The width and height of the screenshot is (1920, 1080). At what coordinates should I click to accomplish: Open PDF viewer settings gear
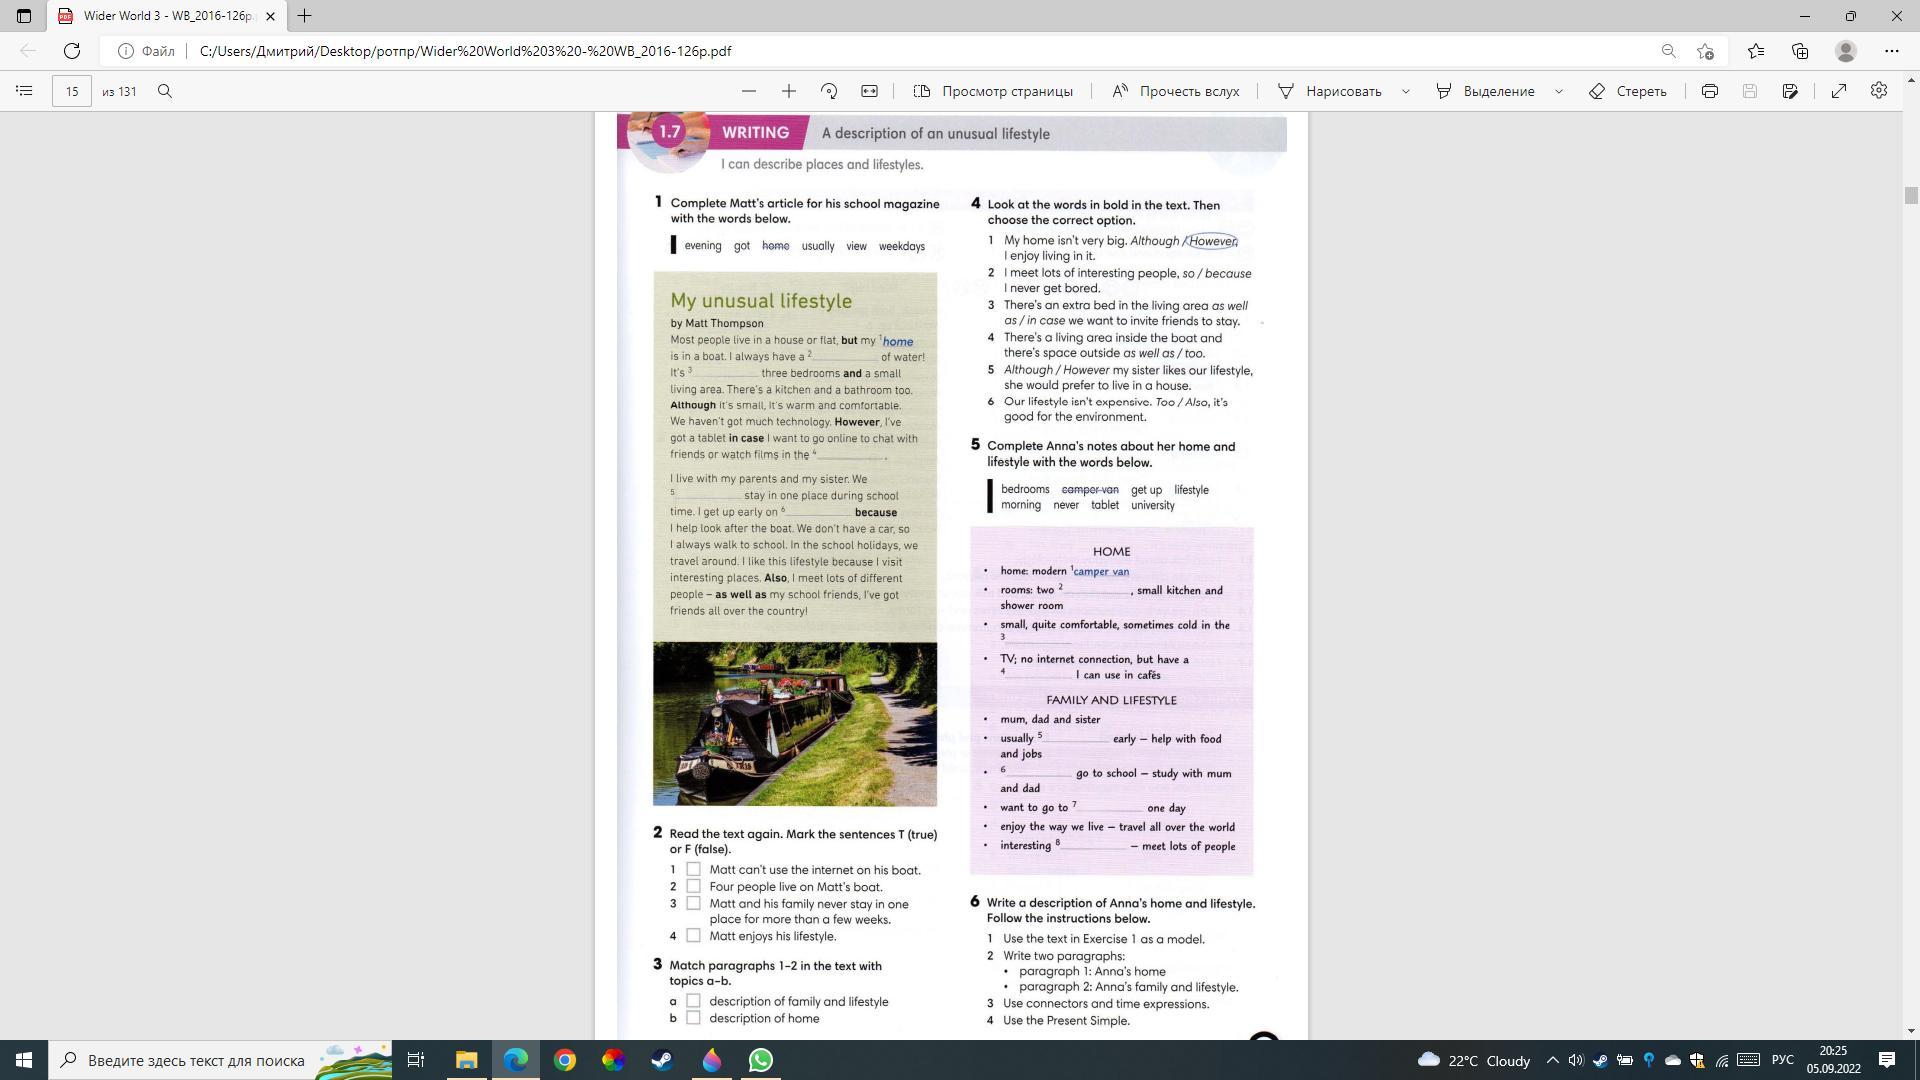tap(1879, 91)
